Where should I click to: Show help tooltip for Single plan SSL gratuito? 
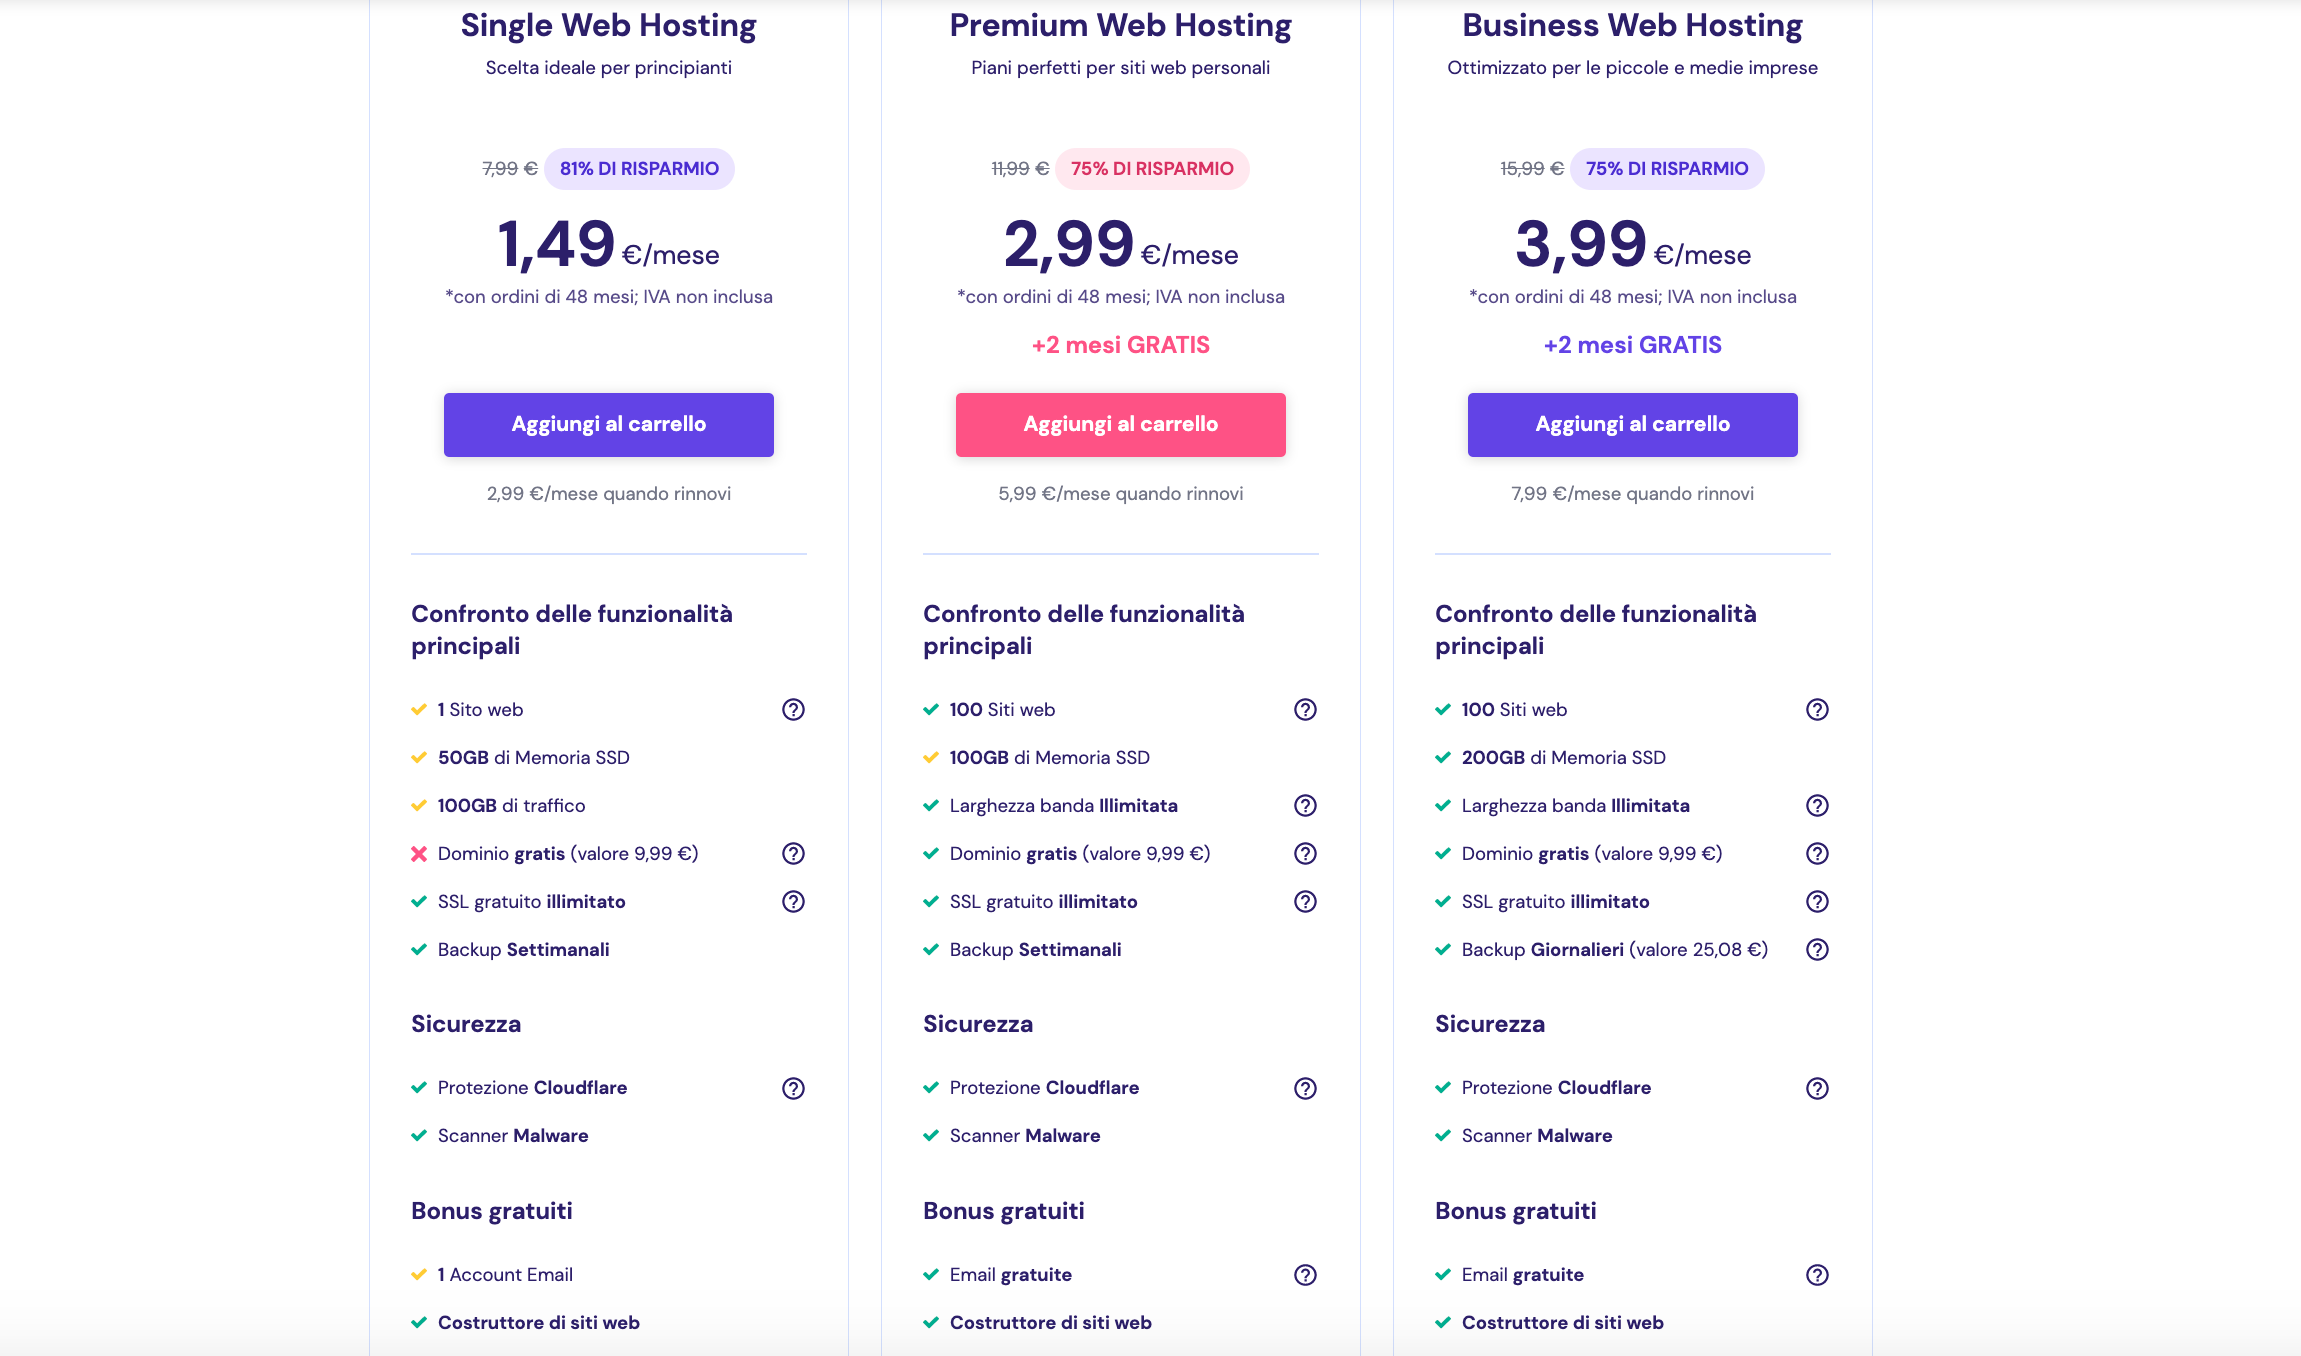point(793,901)
